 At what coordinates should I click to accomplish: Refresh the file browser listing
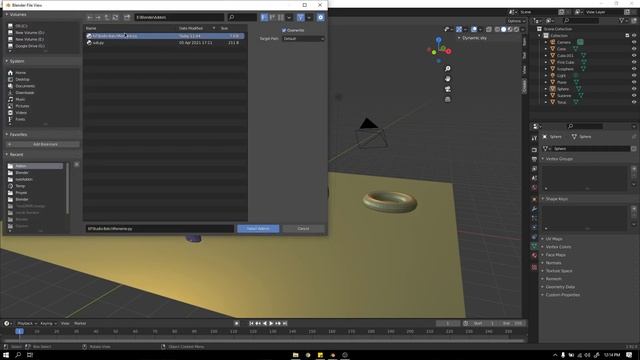point(116,18)
